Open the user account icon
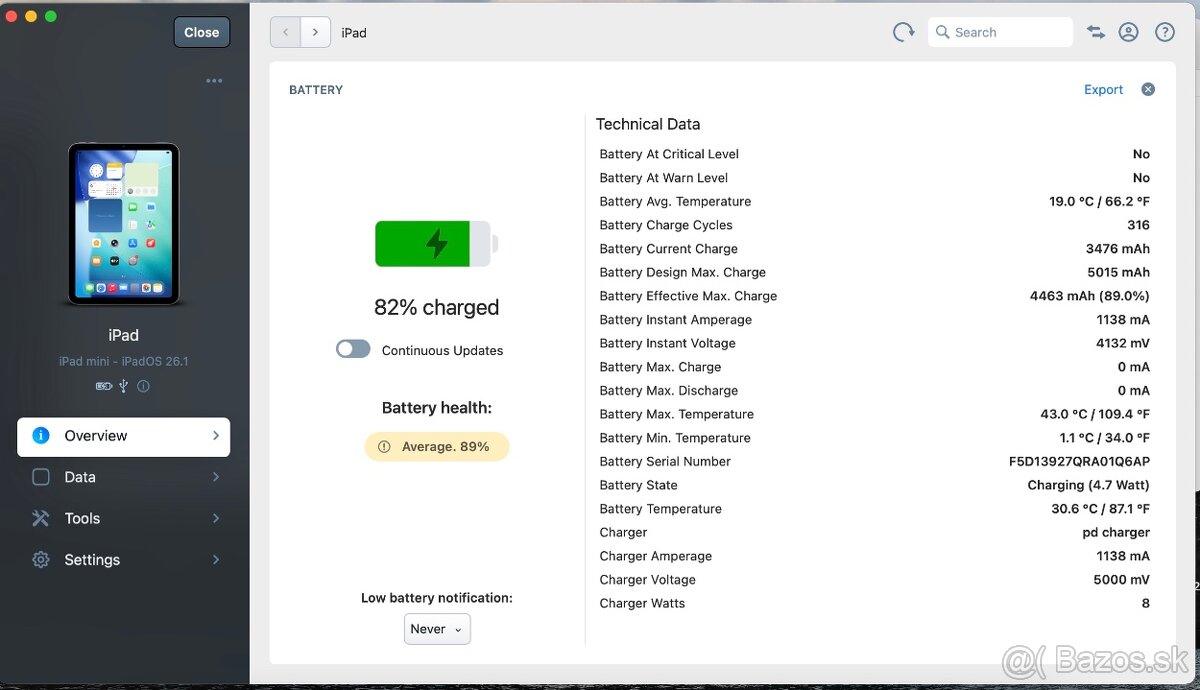The width and height of the screenshot is (1200, 690). pos(1129,32)
